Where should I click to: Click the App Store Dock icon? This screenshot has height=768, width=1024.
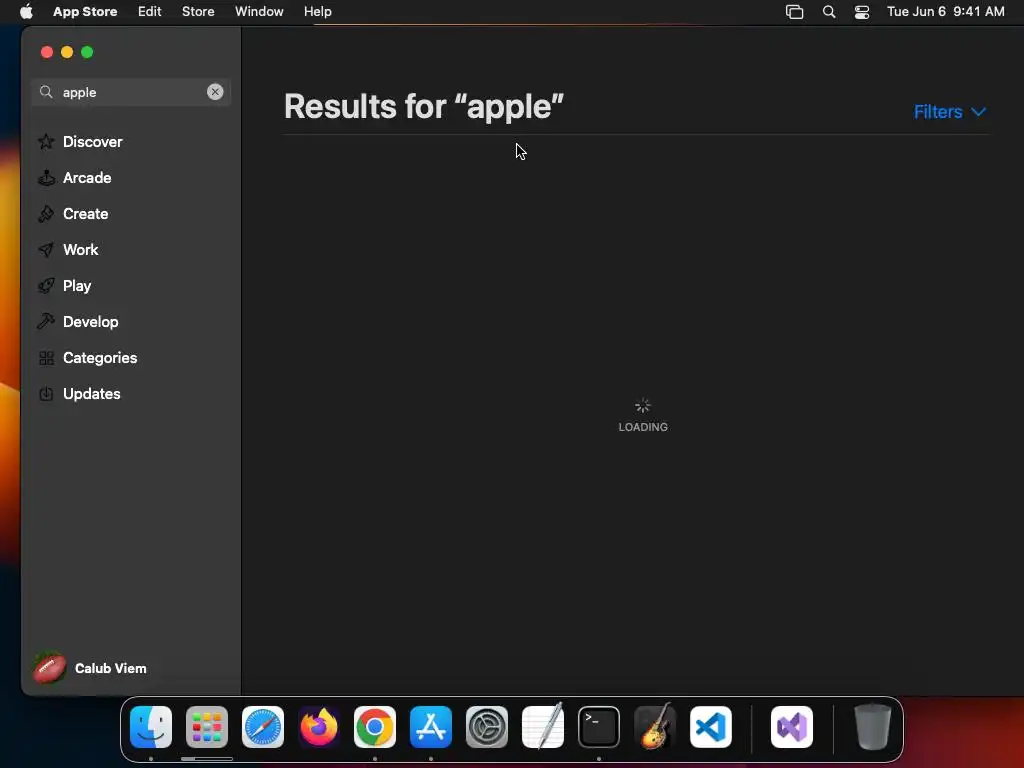pyautogui.click(x=431, y=727)
